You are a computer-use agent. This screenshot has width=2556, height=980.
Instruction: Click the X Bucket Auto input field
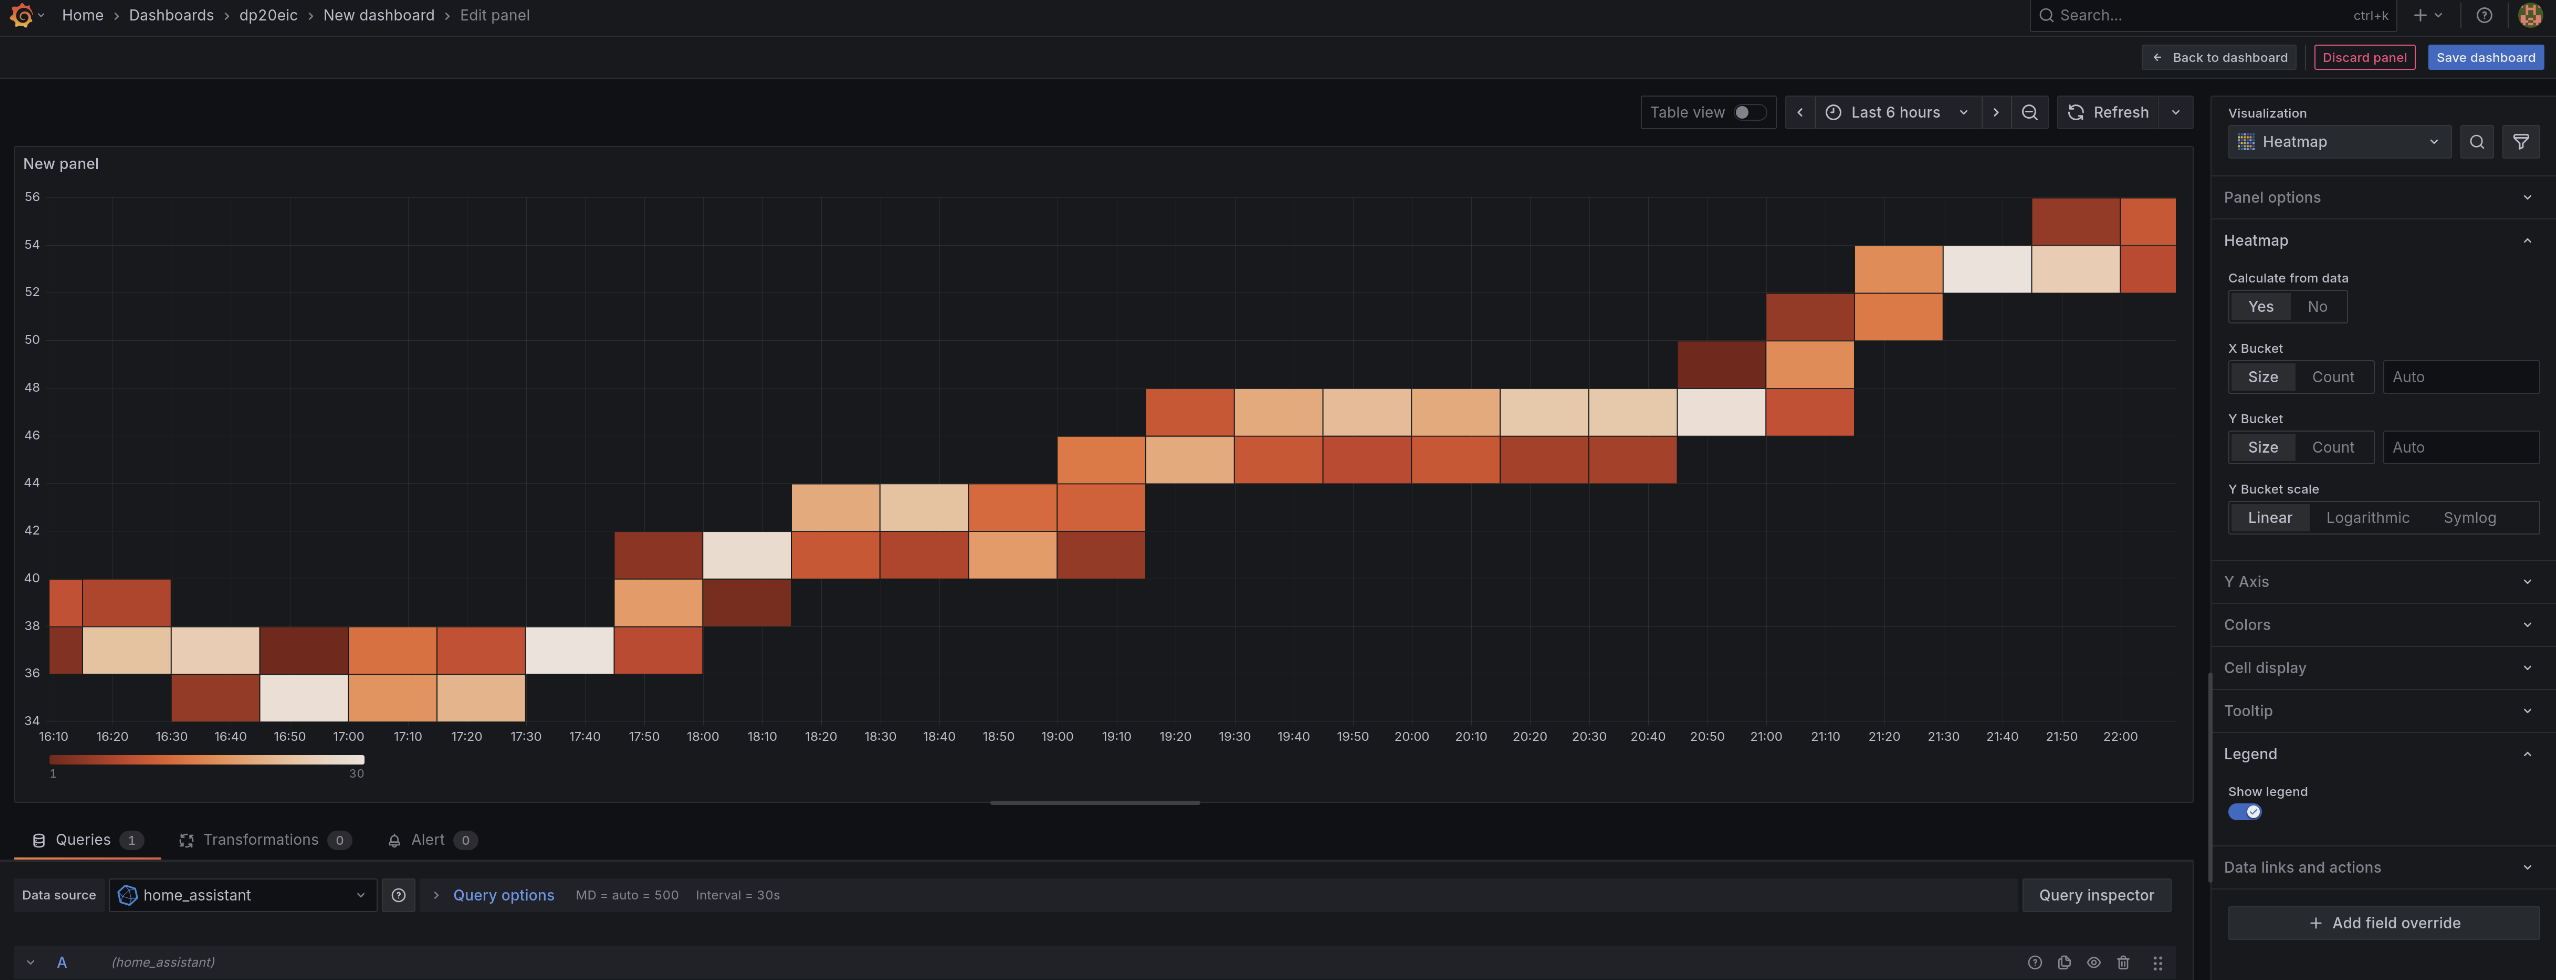click(x=2460, y=377)
